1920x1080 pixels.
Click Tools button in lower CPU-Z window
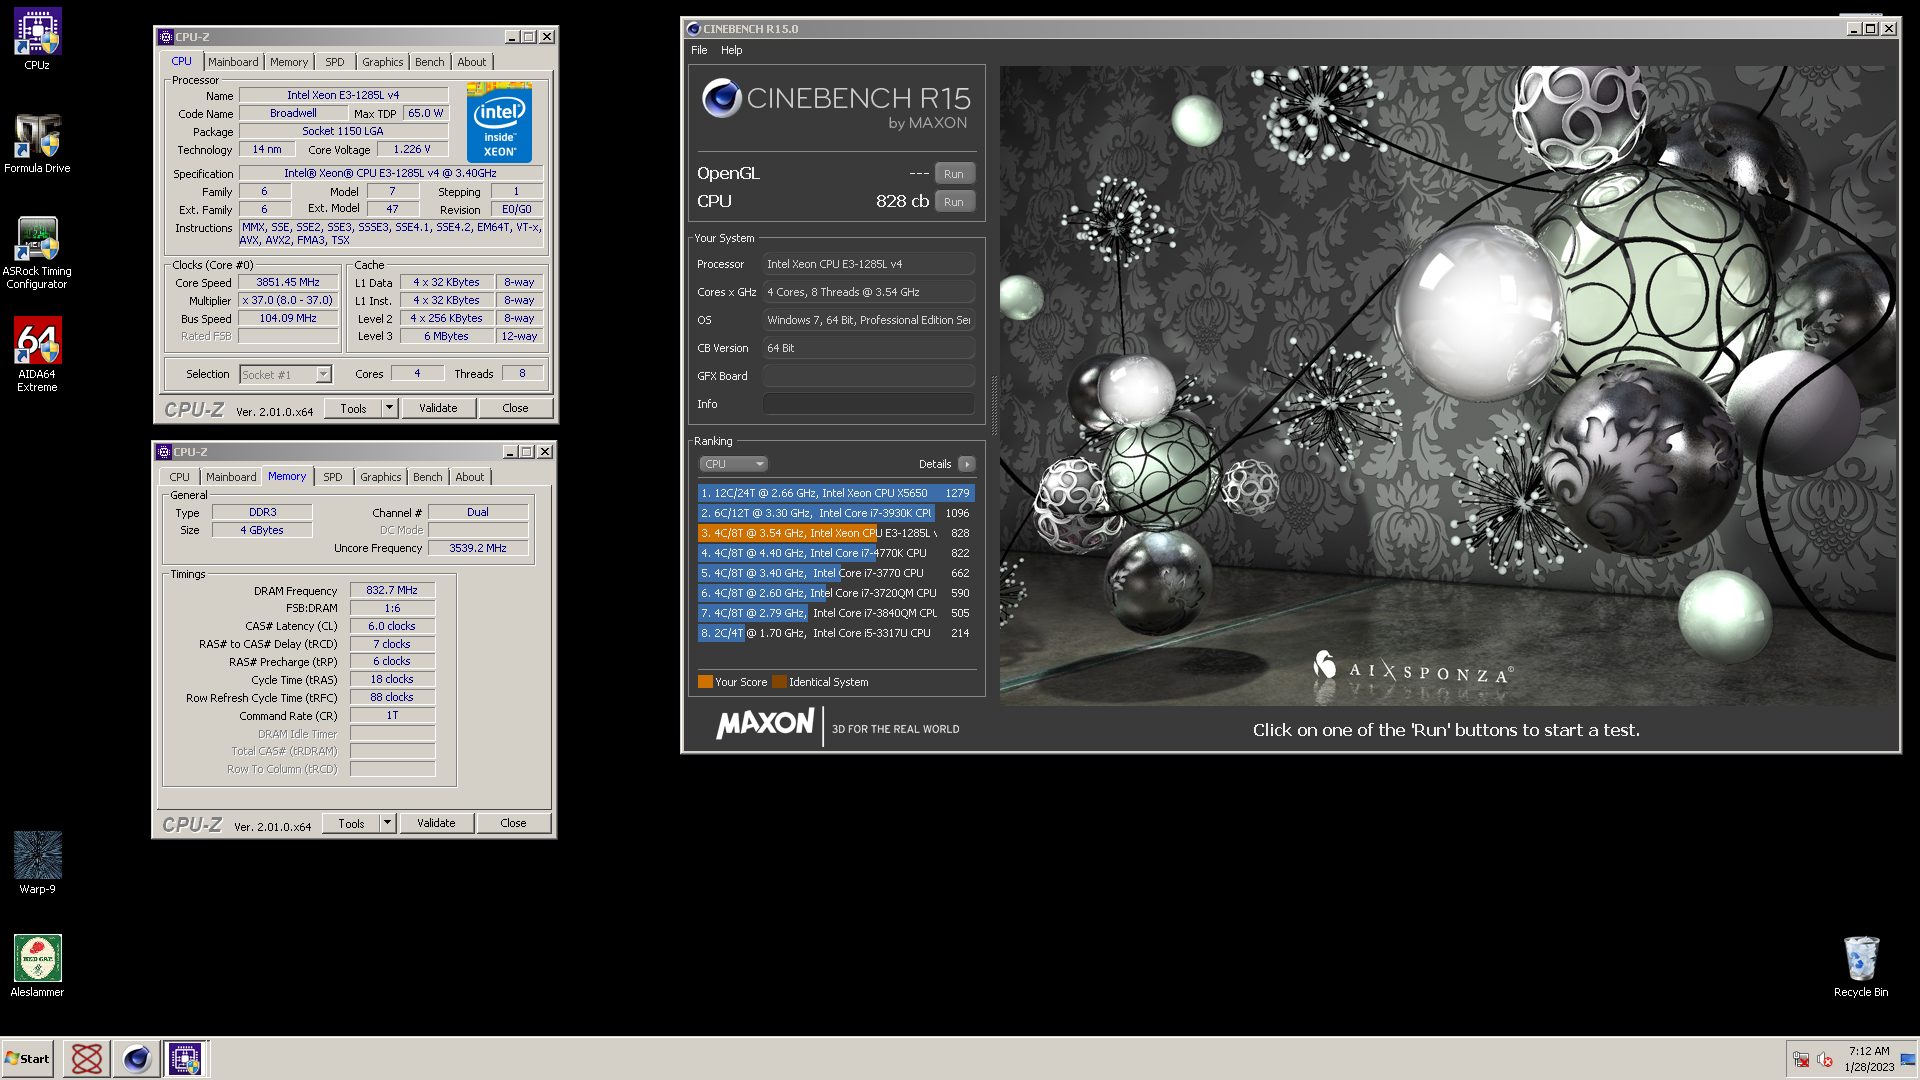click(351, 823)
